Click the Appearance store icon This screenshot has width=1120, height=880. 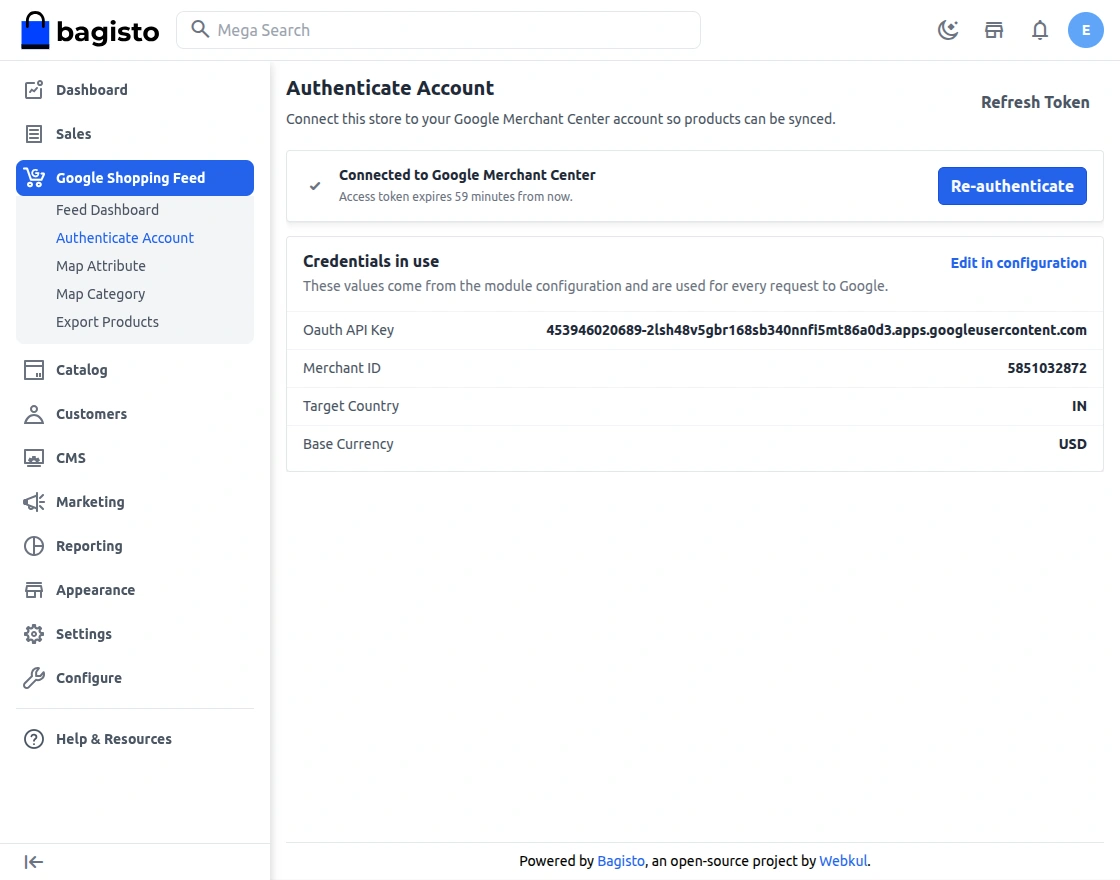(x=34, y=590)
